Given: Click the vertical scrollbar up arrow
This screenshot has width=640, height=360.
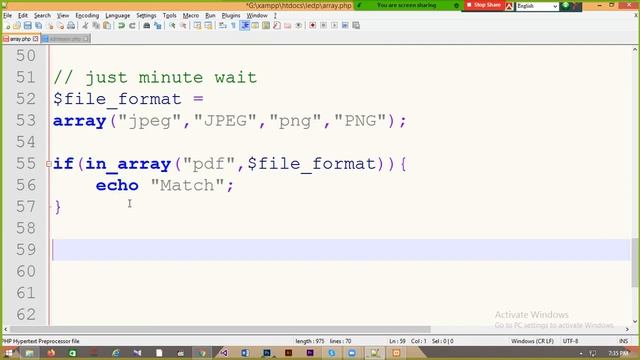Looking at the screenshot, I should click(x=635, y=49).
